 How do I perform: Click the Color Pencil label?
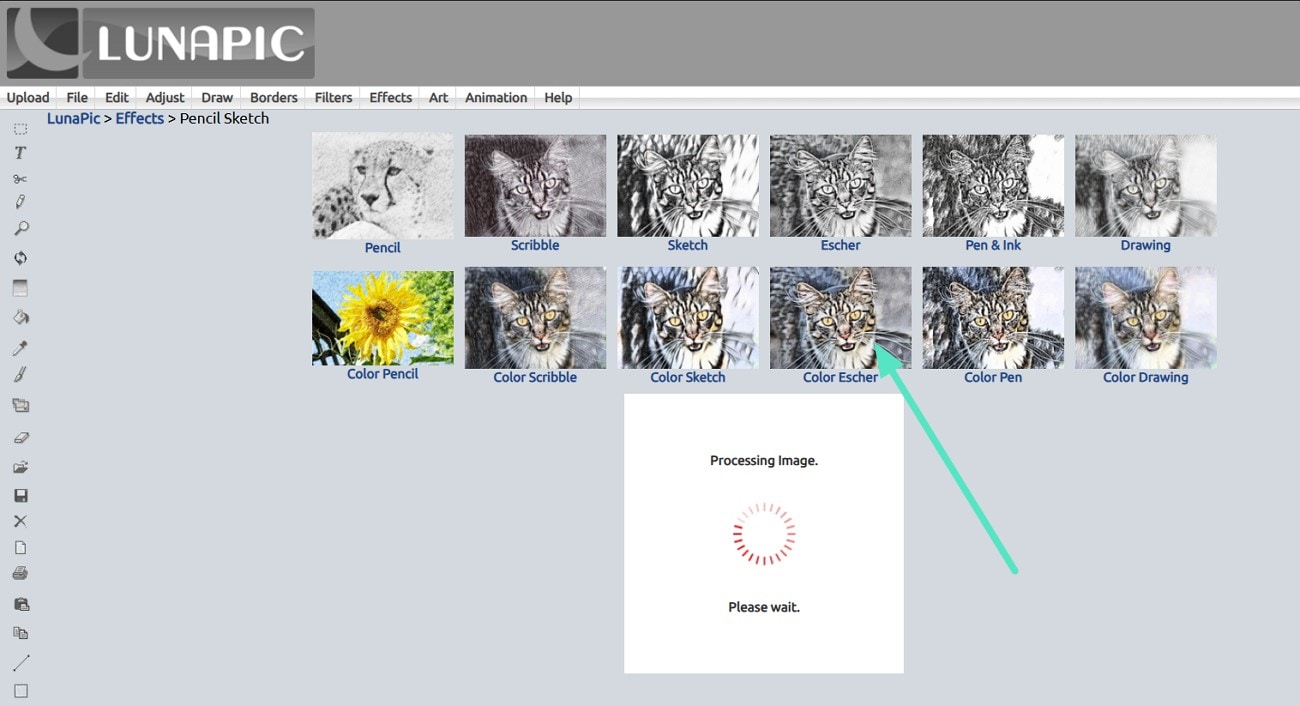tap(382, 374)
